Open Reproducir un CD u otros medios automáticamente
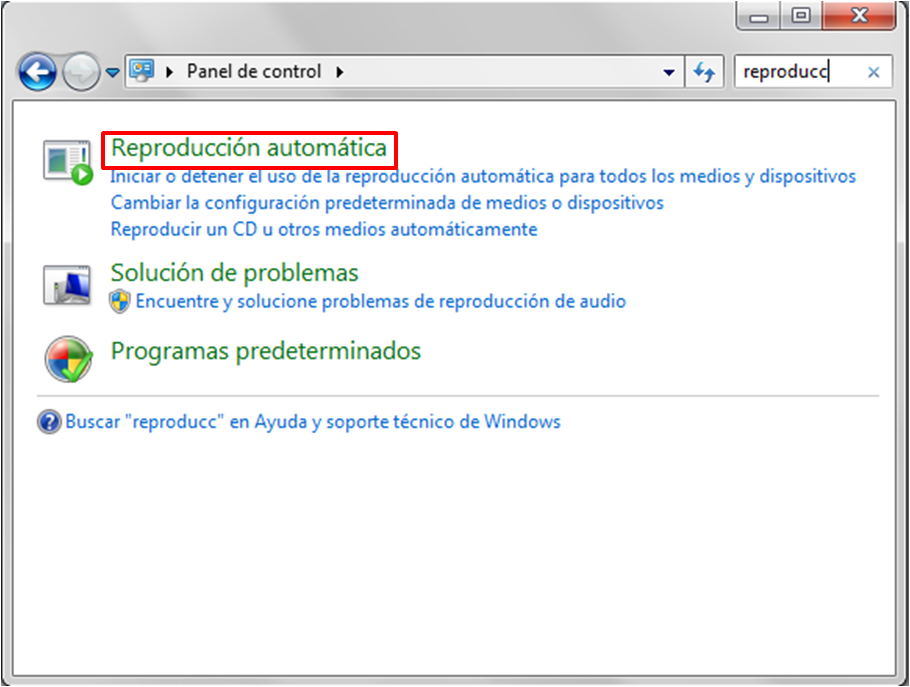Viewport: 910px width, 687px height. (324, 229)
